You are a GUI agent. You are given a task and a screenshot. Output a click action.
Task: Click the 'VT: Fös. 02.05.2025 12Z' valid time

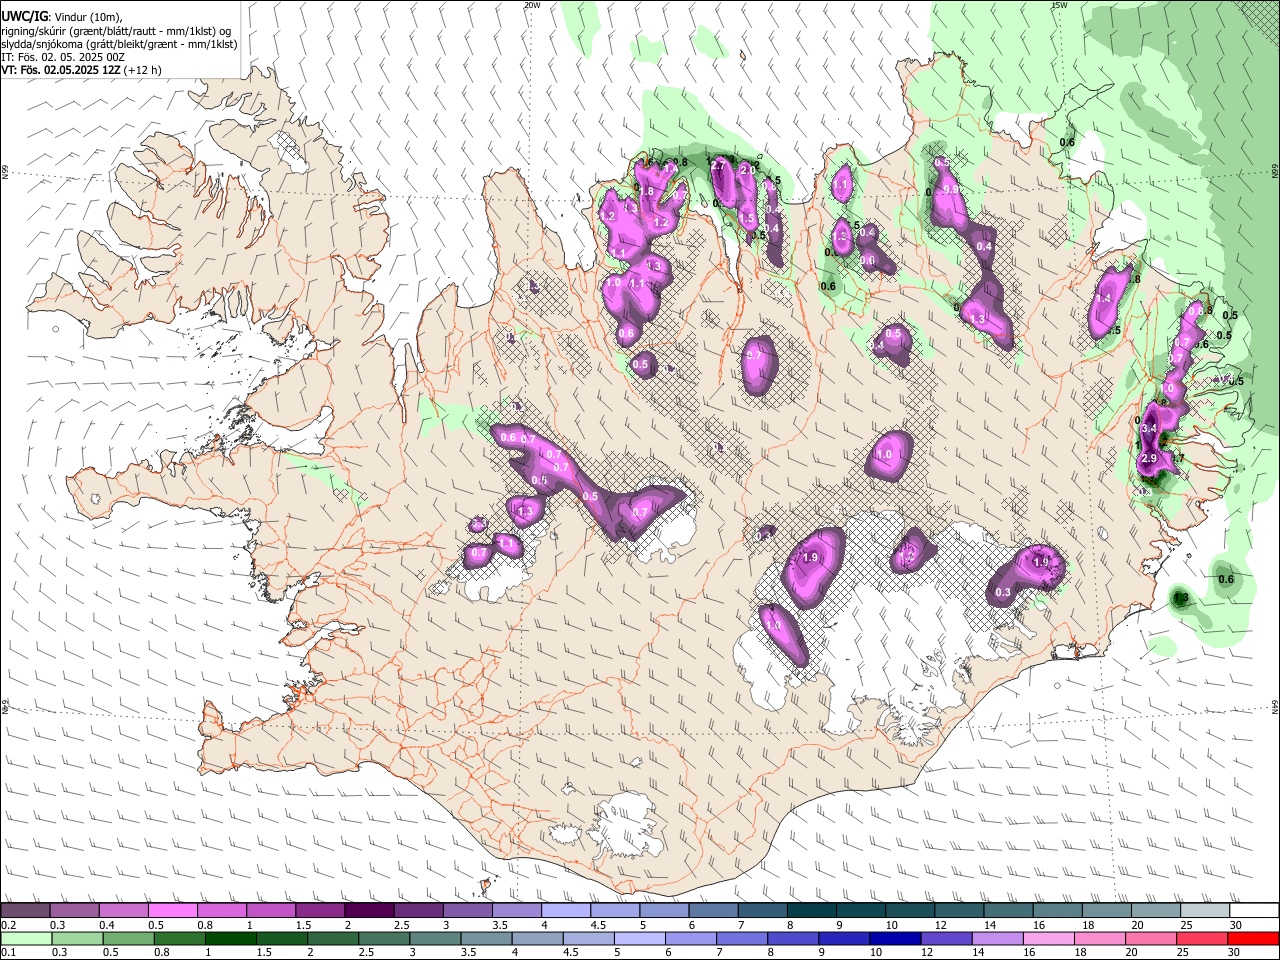click(62, 70)
